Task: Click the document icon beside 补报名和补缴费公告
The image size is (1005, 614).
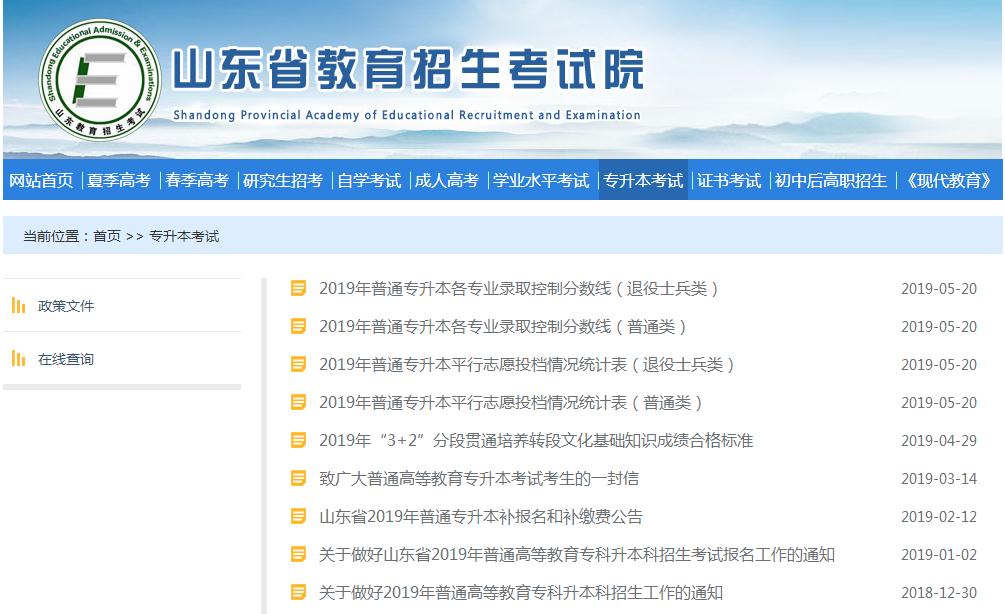Action: [297, 517]
